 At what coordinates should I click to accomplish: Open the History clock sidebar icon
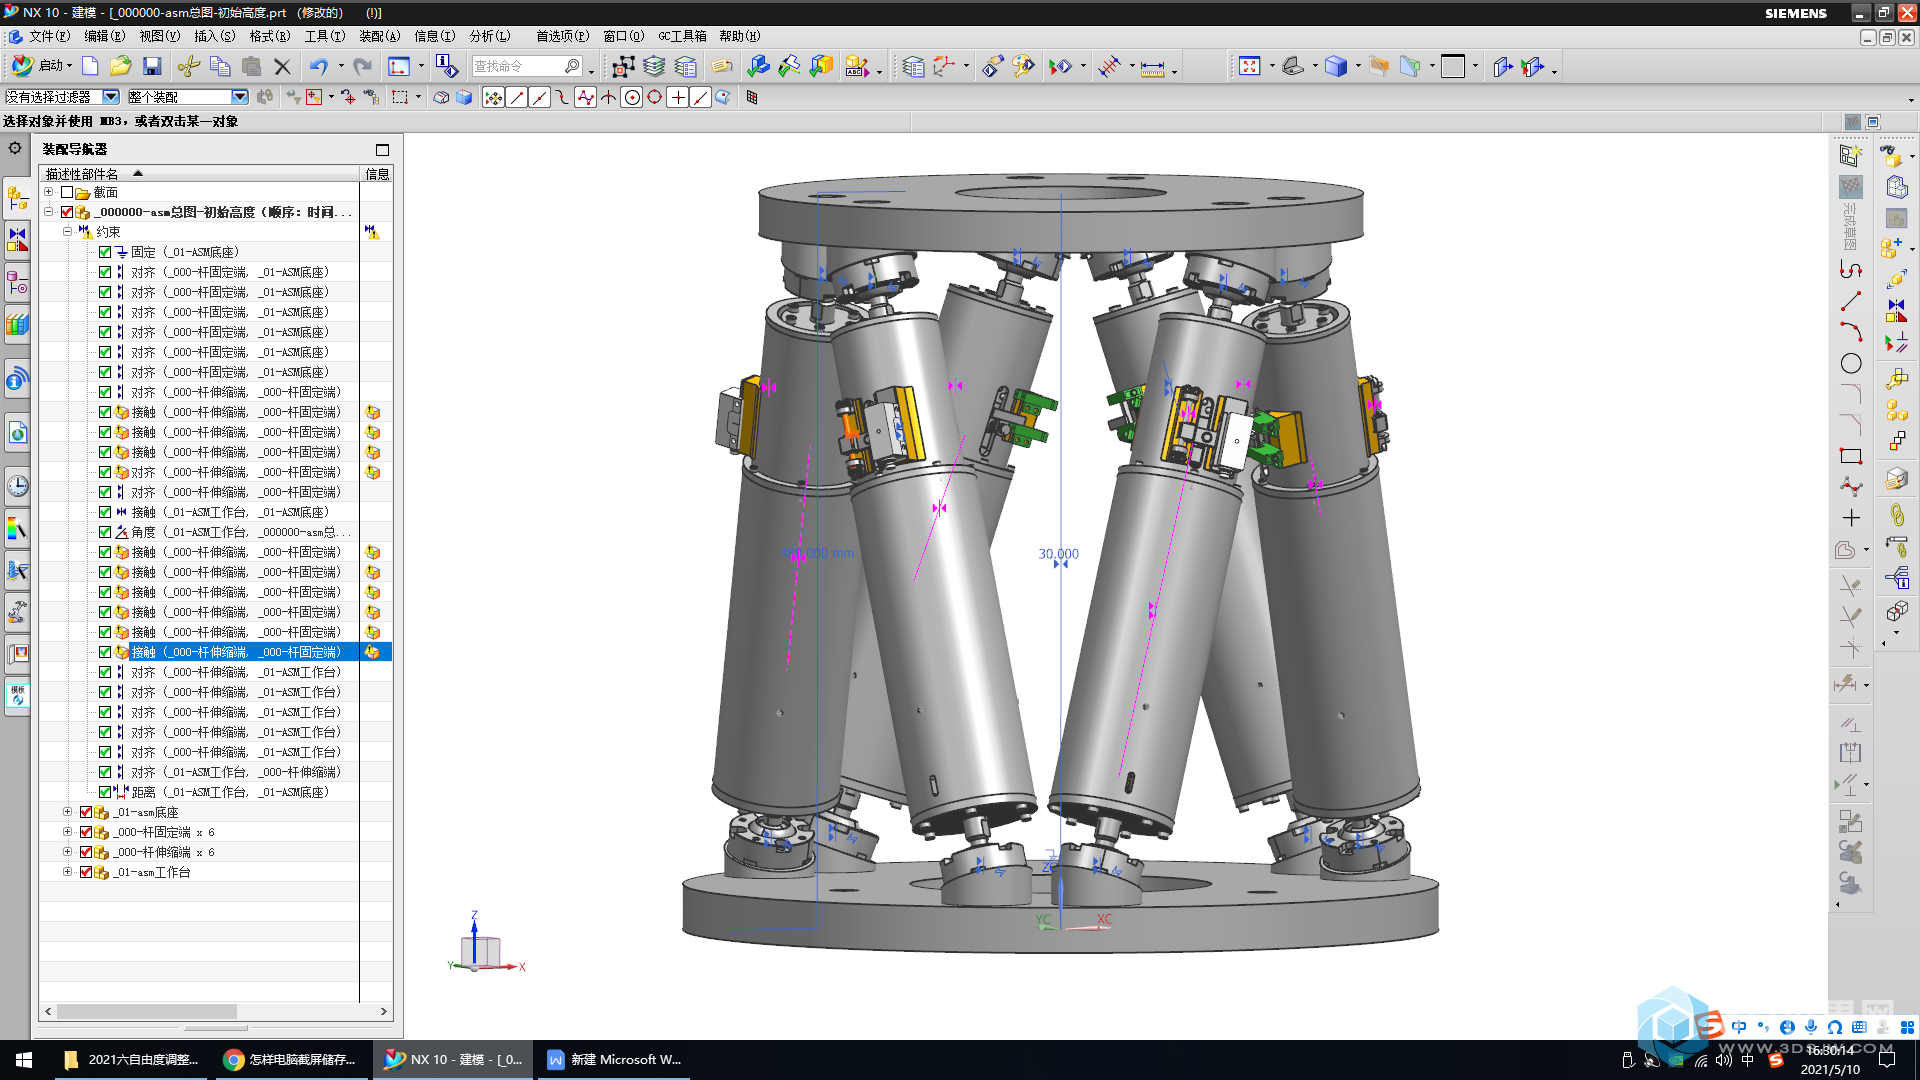point(17,486)
